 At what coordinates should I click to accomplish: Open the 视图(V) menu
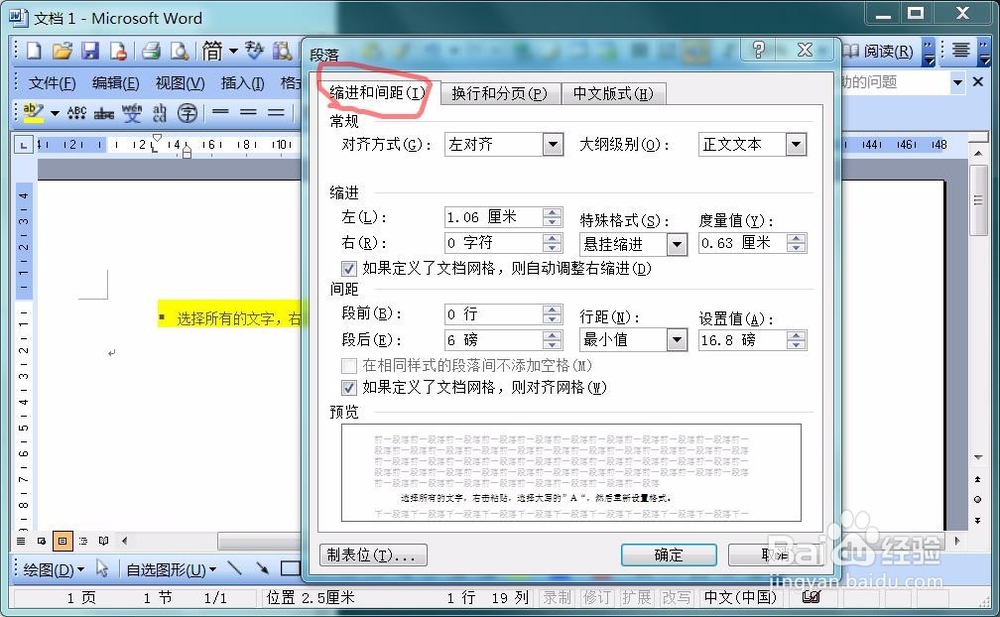[180, 83]
